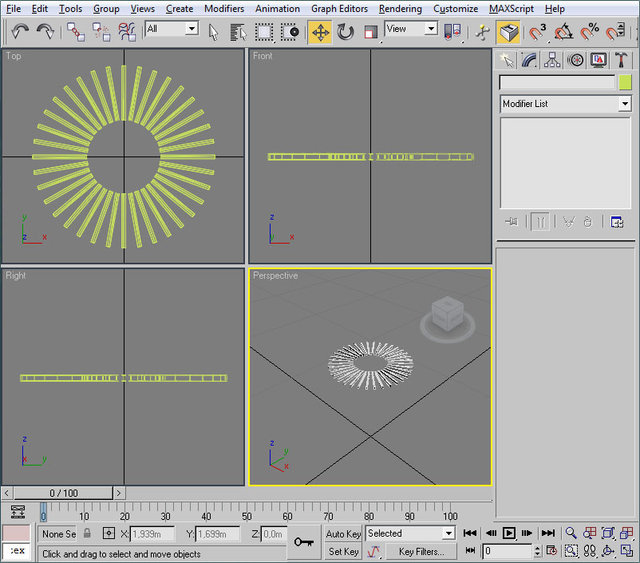This screenshot has width=640, height=563.
Task: Activate the Rotate tool in toolbar
Action: click(x=345, y=32)
